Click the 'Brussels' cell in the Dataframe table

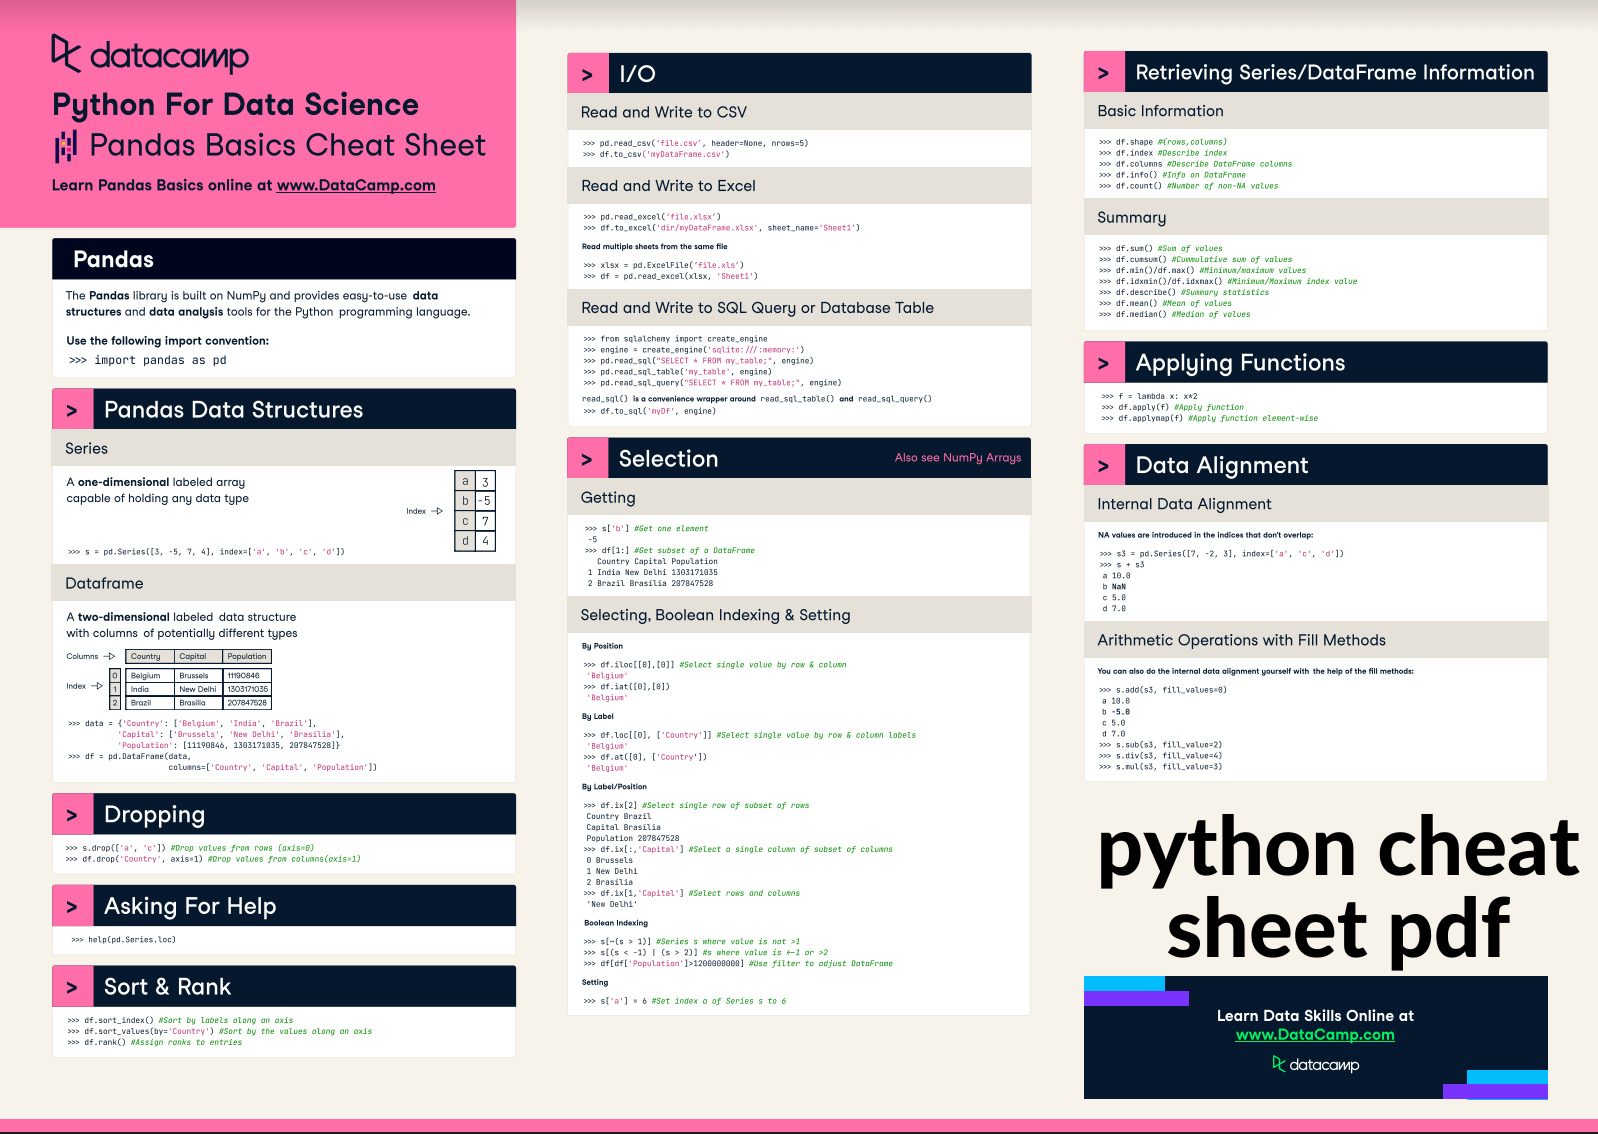[198, 676]
